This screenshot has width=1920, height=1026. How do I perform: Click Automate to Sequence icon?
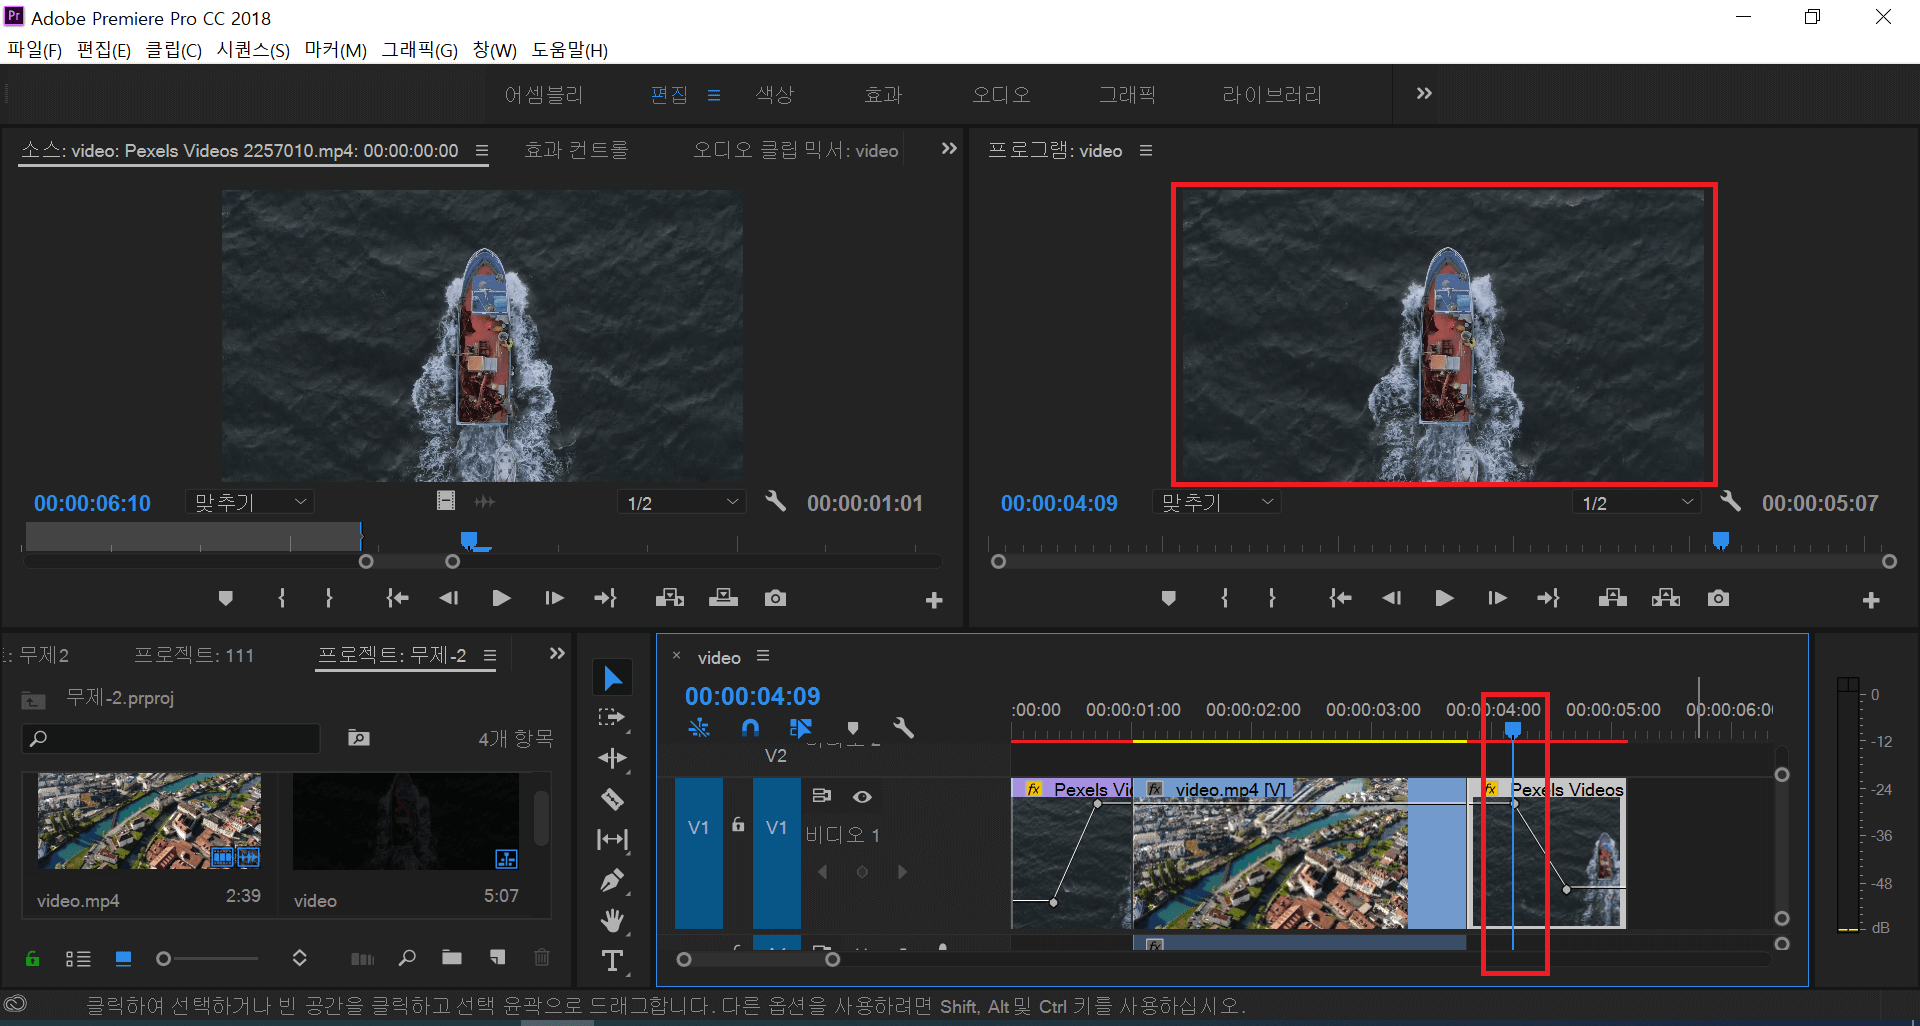click(362, 959)
